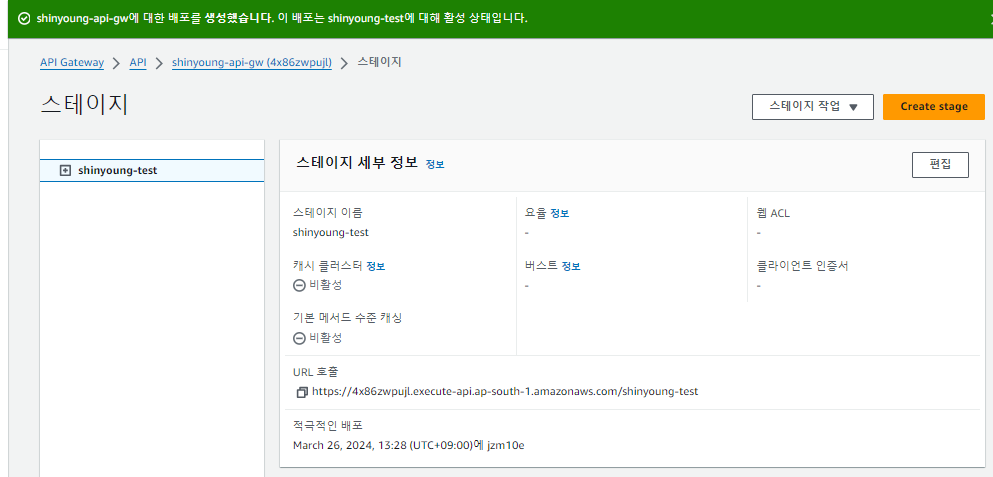Click the 스테이지 이름 value shinyoung-test

331,232
